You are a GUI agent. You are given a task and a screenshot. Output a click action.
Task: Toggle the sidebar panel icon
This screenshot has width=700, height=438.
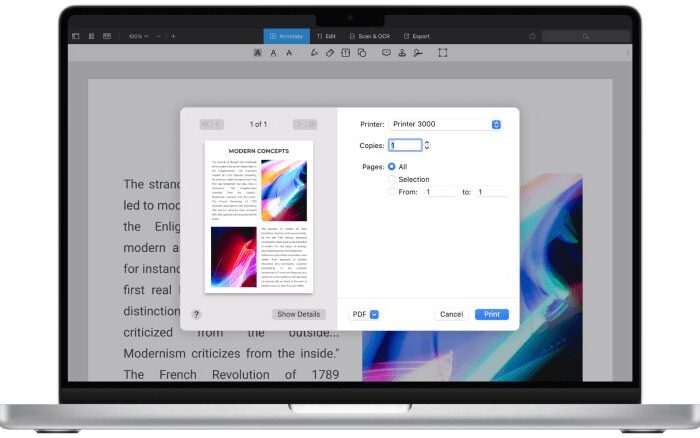click(75, 36)
